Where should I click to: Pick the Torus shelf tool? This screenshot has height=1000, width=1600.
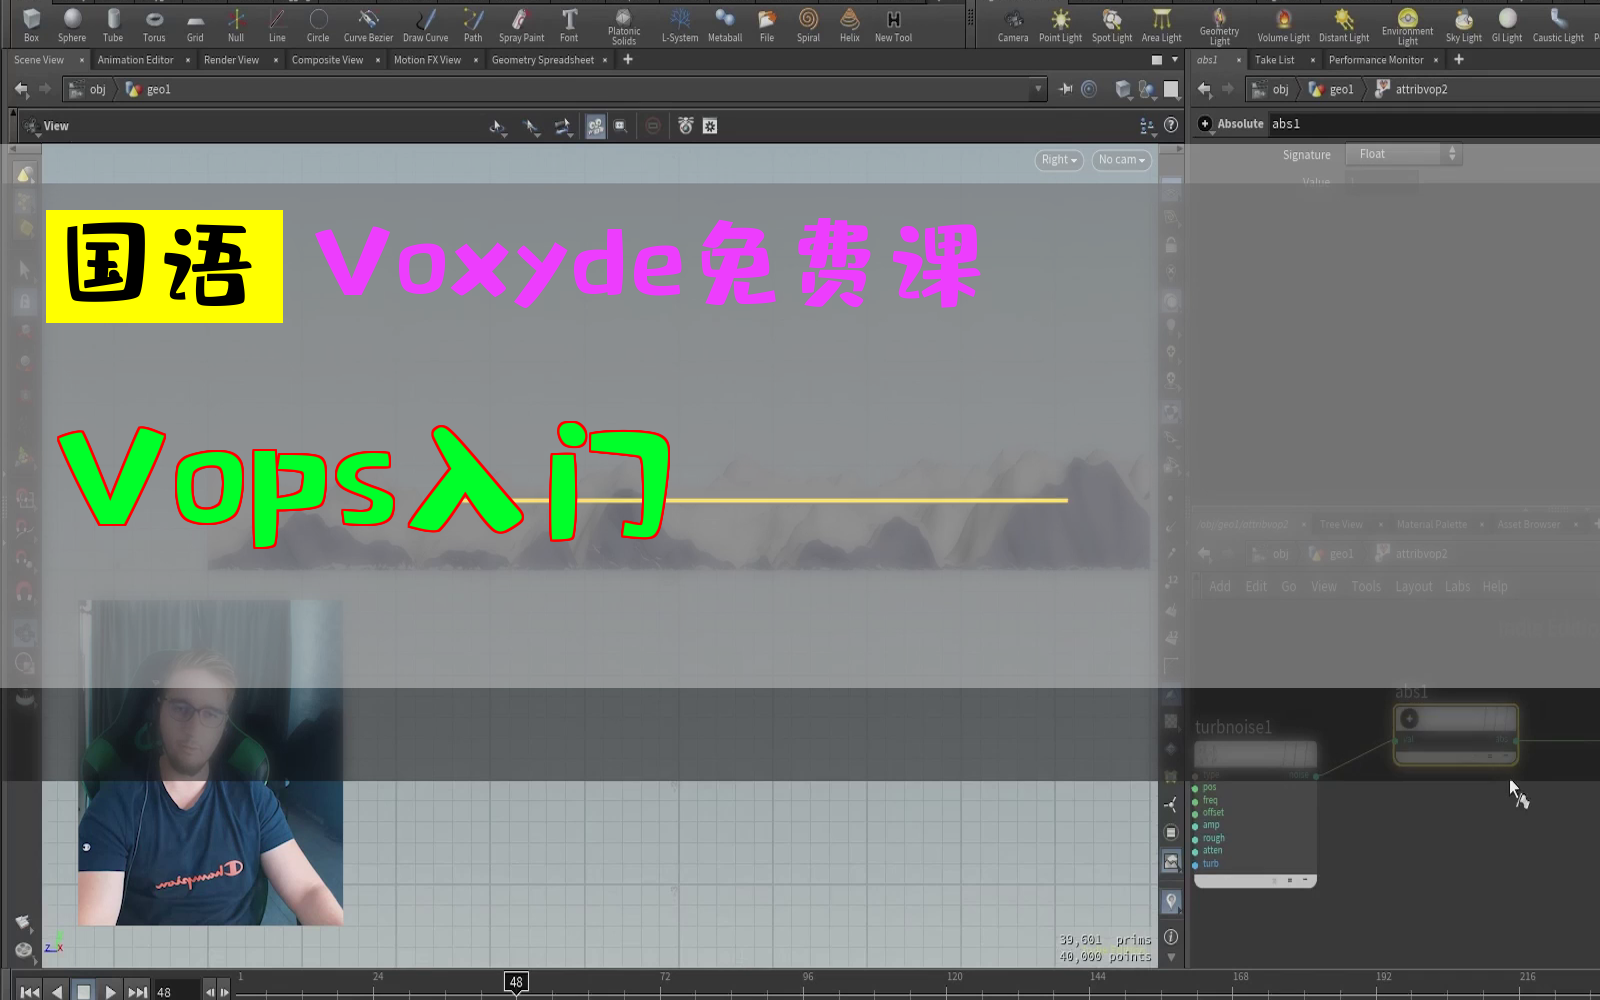click(x=154, y=25)
